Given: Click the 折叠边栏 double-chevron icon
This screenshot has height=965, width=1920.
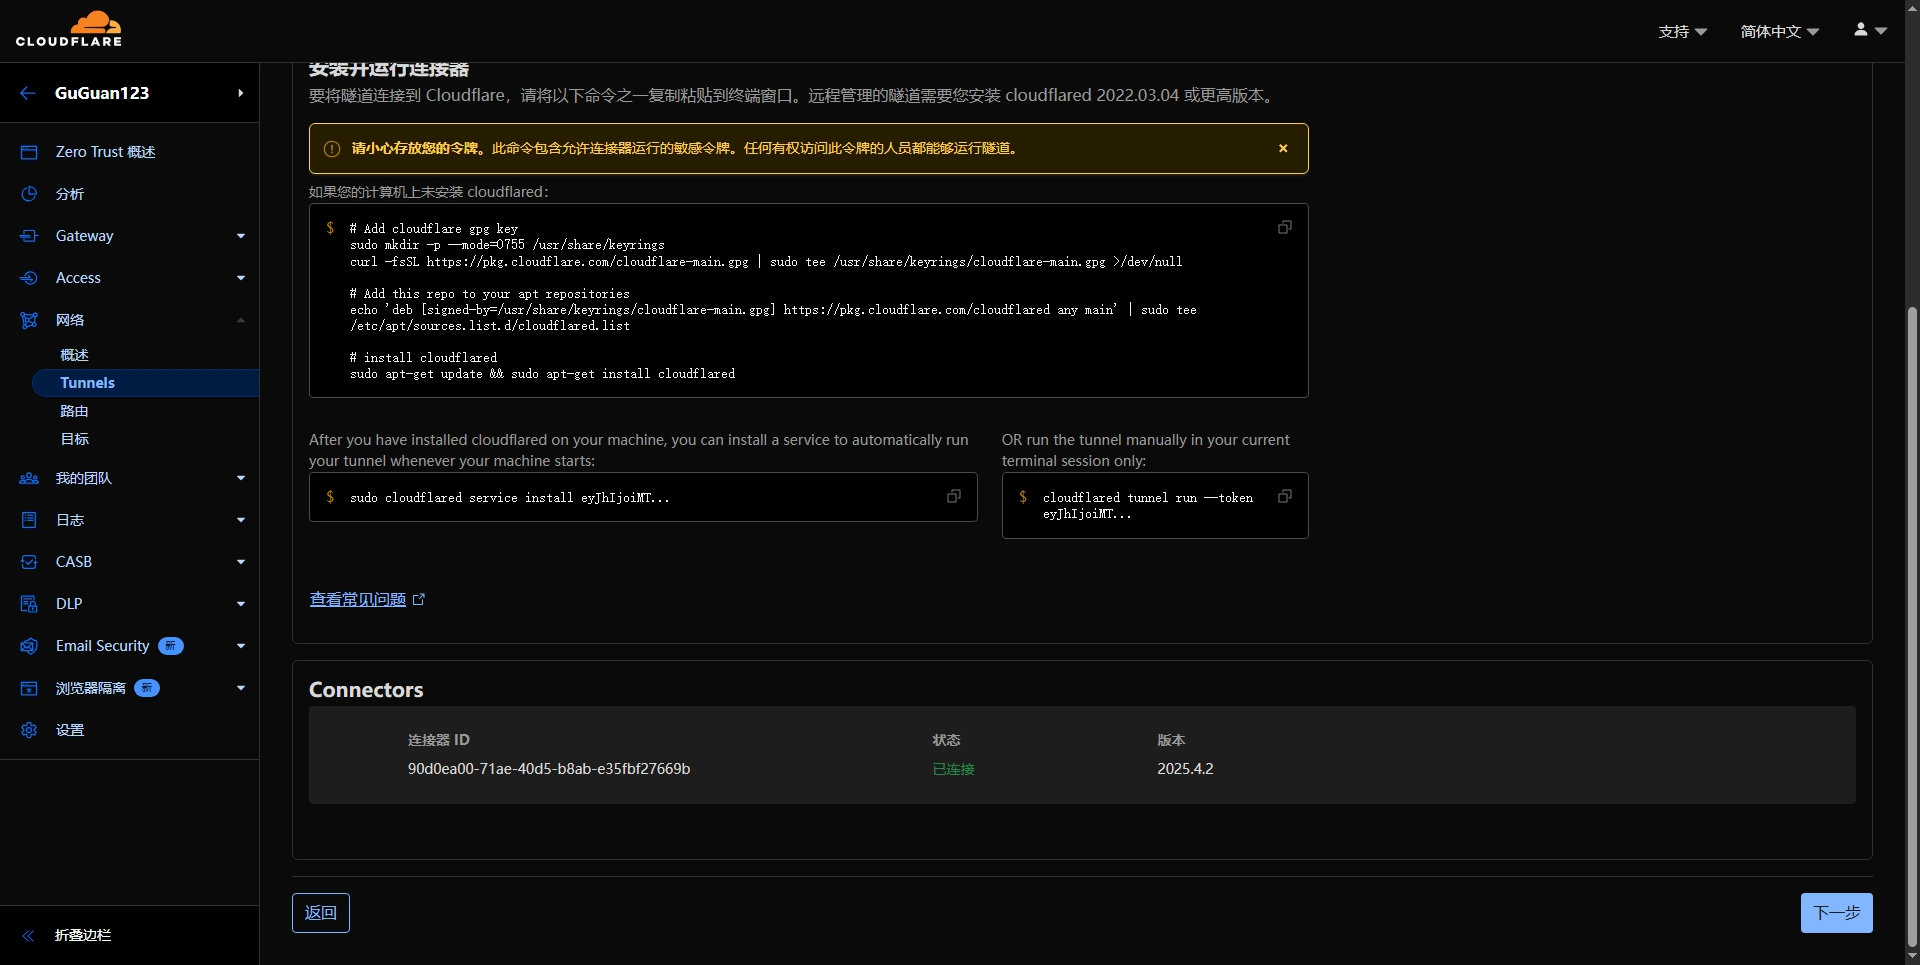Looking at the screenshot, I should (28, 936).
